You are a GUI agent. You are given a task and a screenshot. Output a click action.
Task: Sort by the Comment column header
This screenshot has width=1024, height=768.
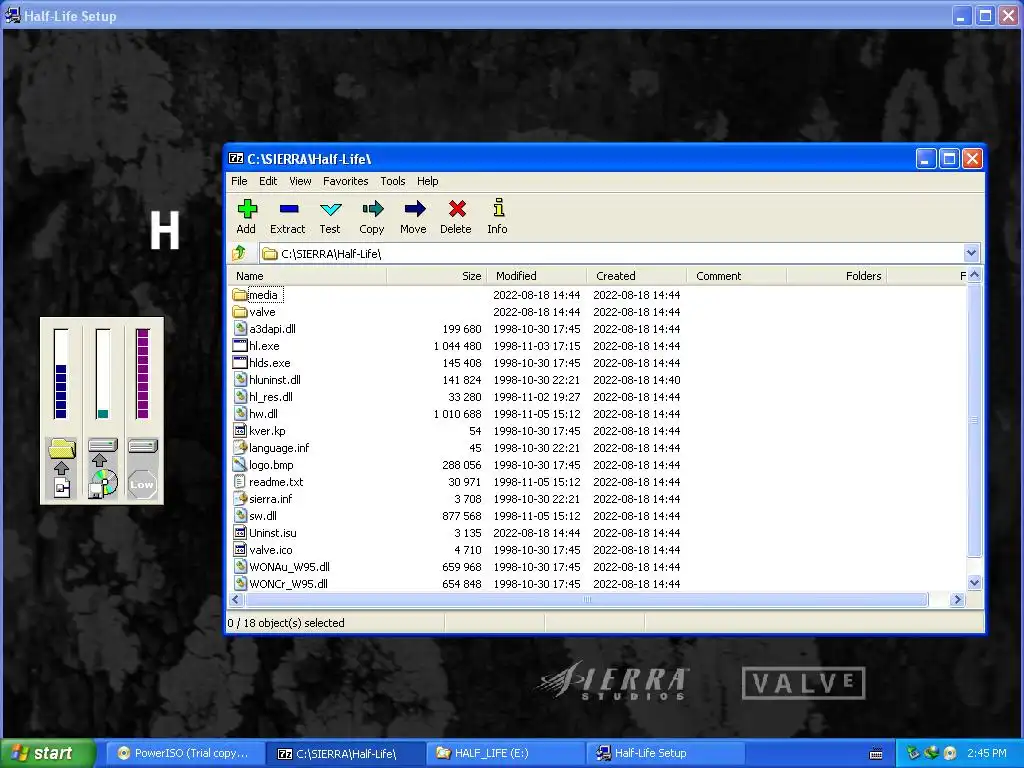(737, 276)
